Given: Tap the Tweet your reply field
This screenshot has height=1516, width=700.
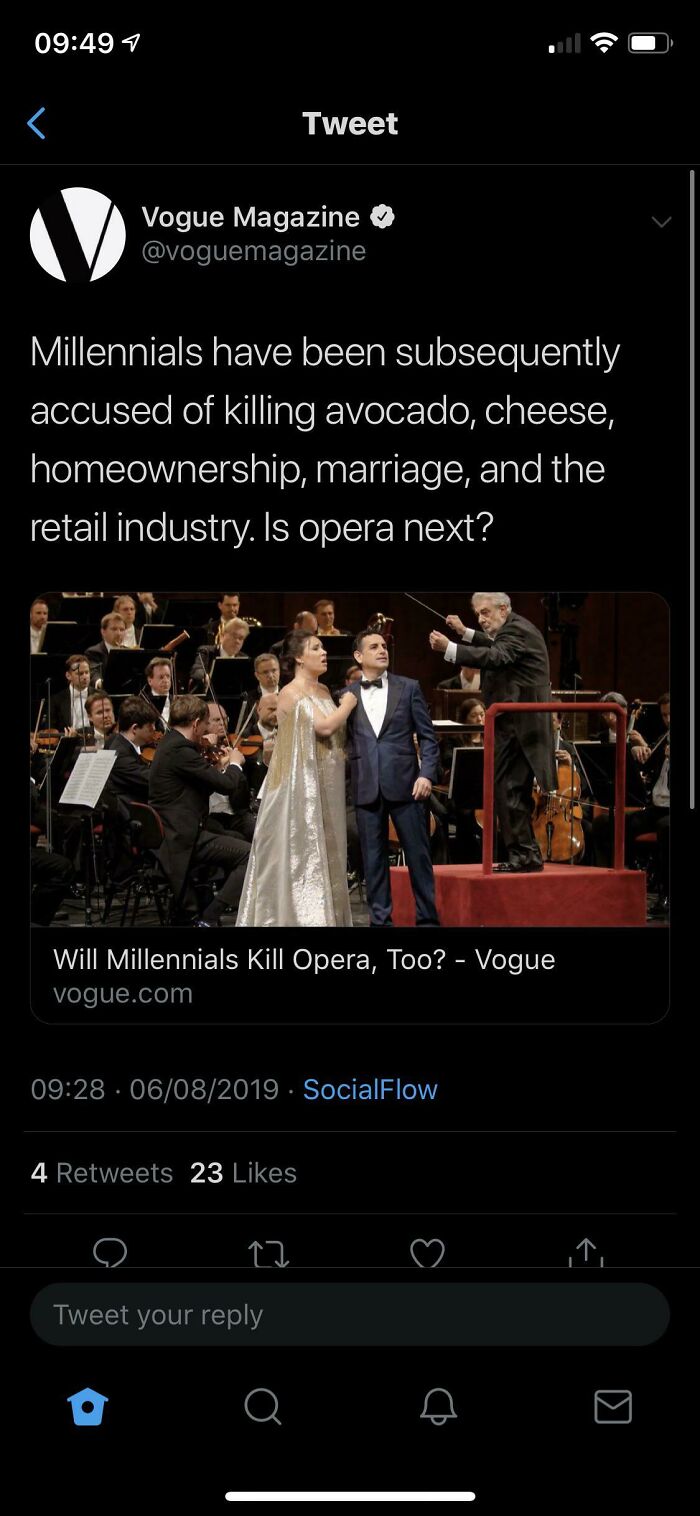Looking at the screenshot, I should tap(349, 1314).
